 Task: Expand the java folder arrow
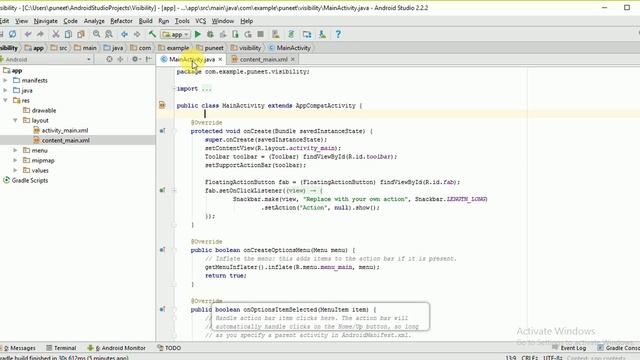coord(5,91)
